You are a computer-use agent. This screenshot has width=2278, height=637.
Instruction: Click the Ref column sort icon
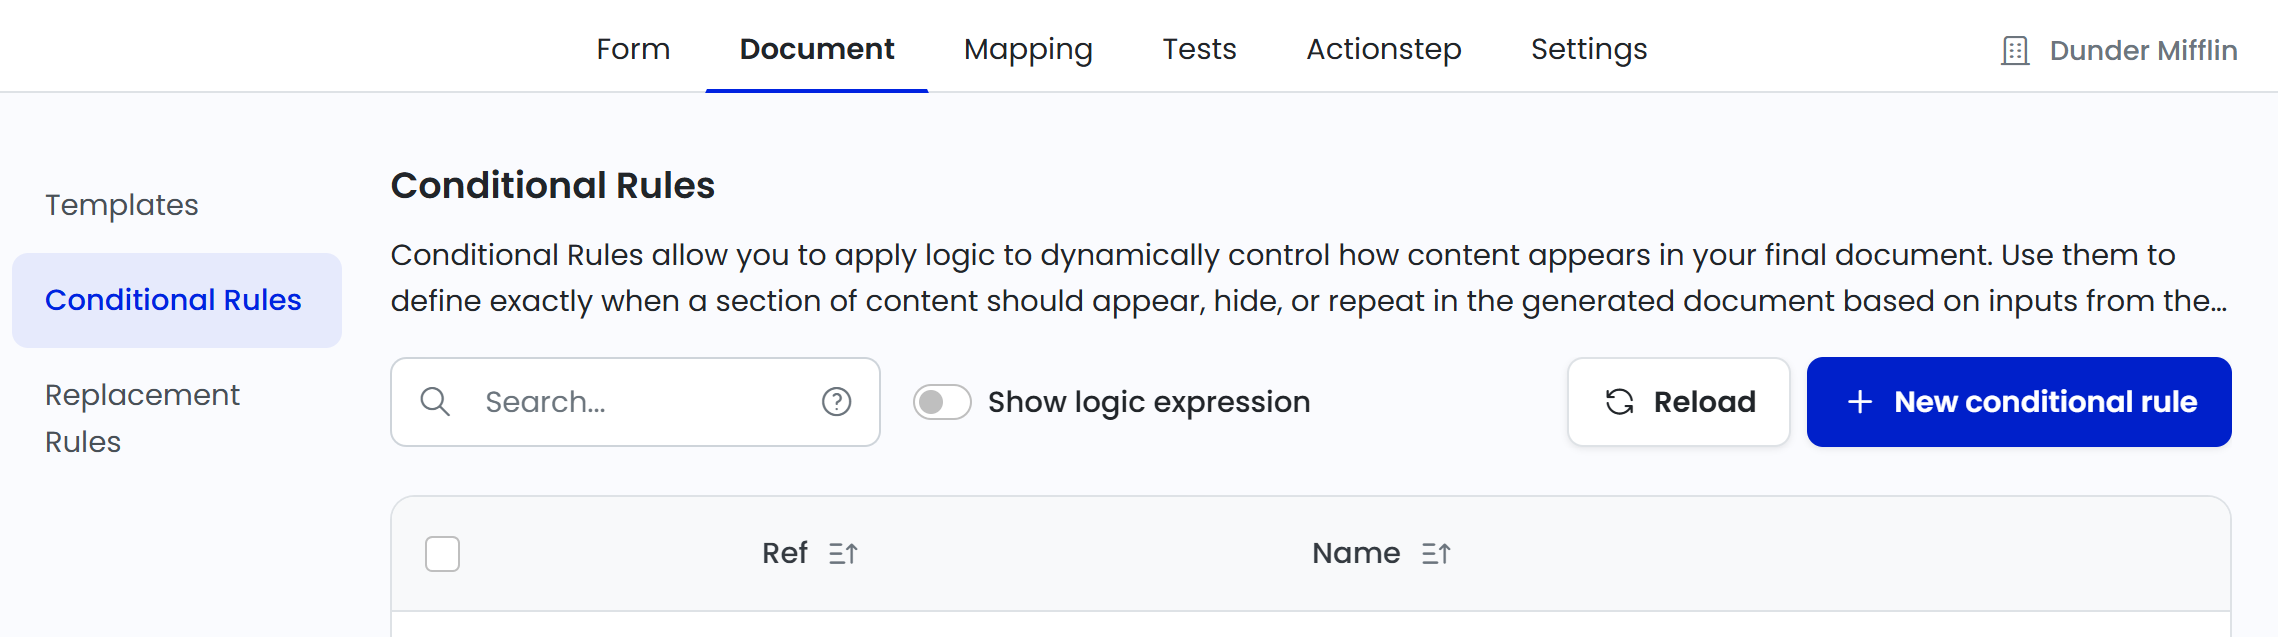pyautogui.click(x=843, y=554)
